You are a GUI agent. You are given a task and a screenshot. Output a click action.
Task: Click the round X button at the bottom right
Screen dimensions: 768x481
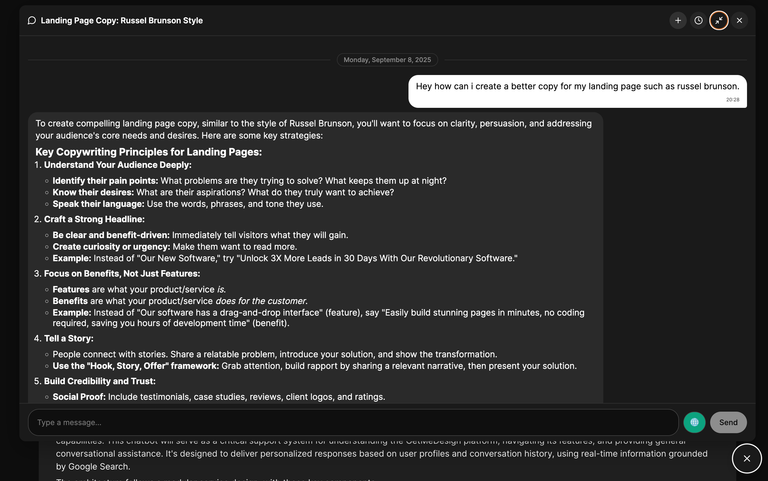pos(746,458)
